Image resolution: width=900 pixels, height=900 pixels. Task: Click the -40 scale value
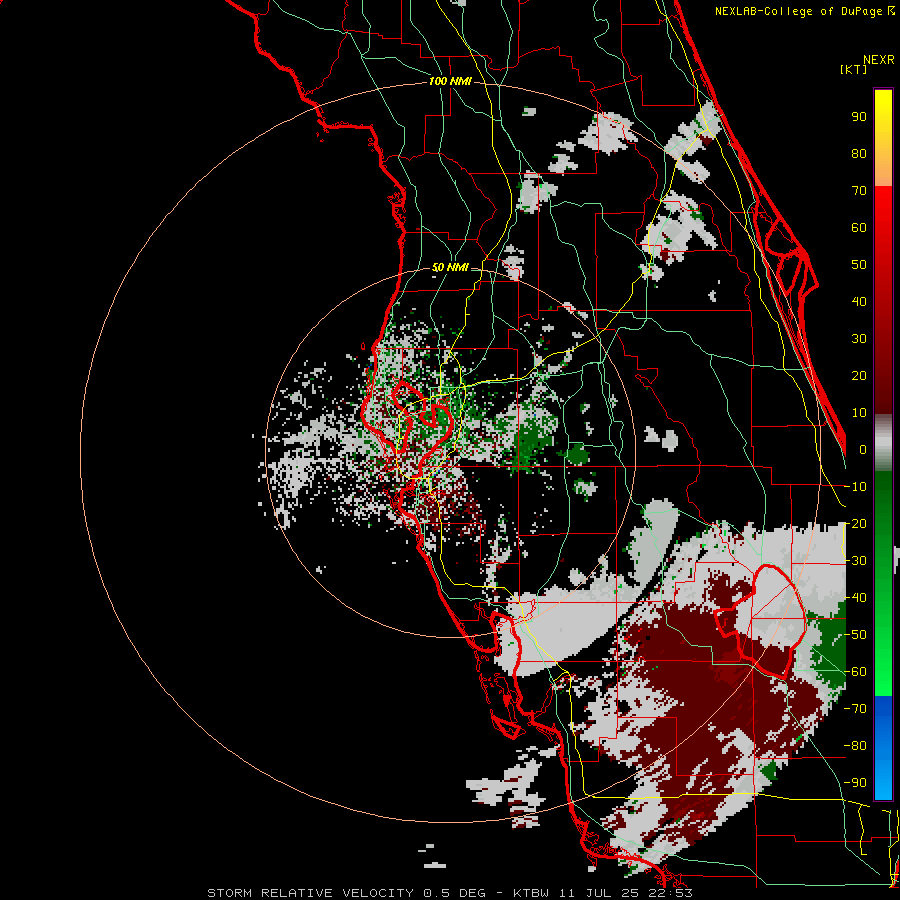[855, 598]
